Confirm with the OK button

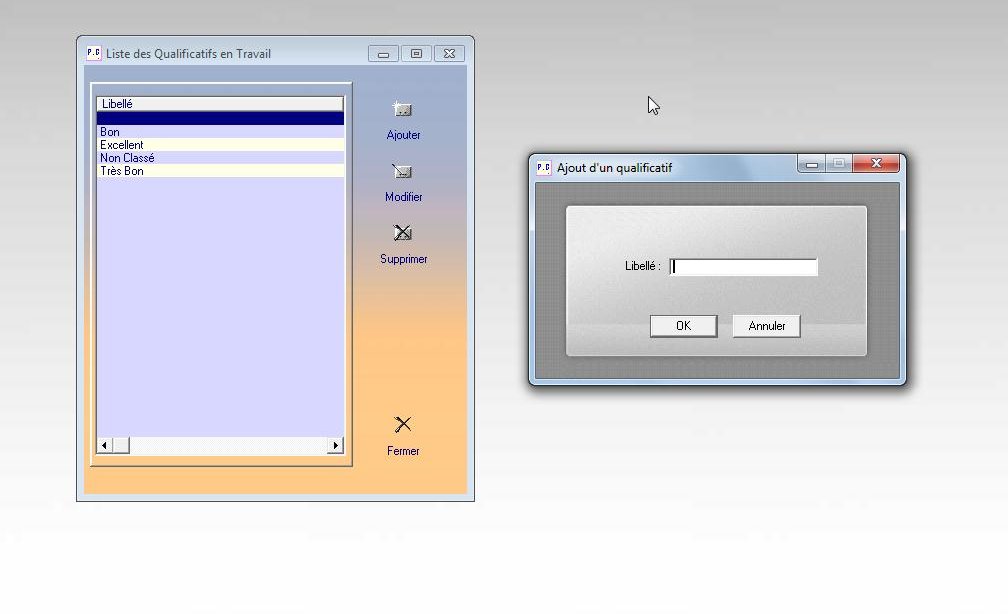(x=683, y=326)
